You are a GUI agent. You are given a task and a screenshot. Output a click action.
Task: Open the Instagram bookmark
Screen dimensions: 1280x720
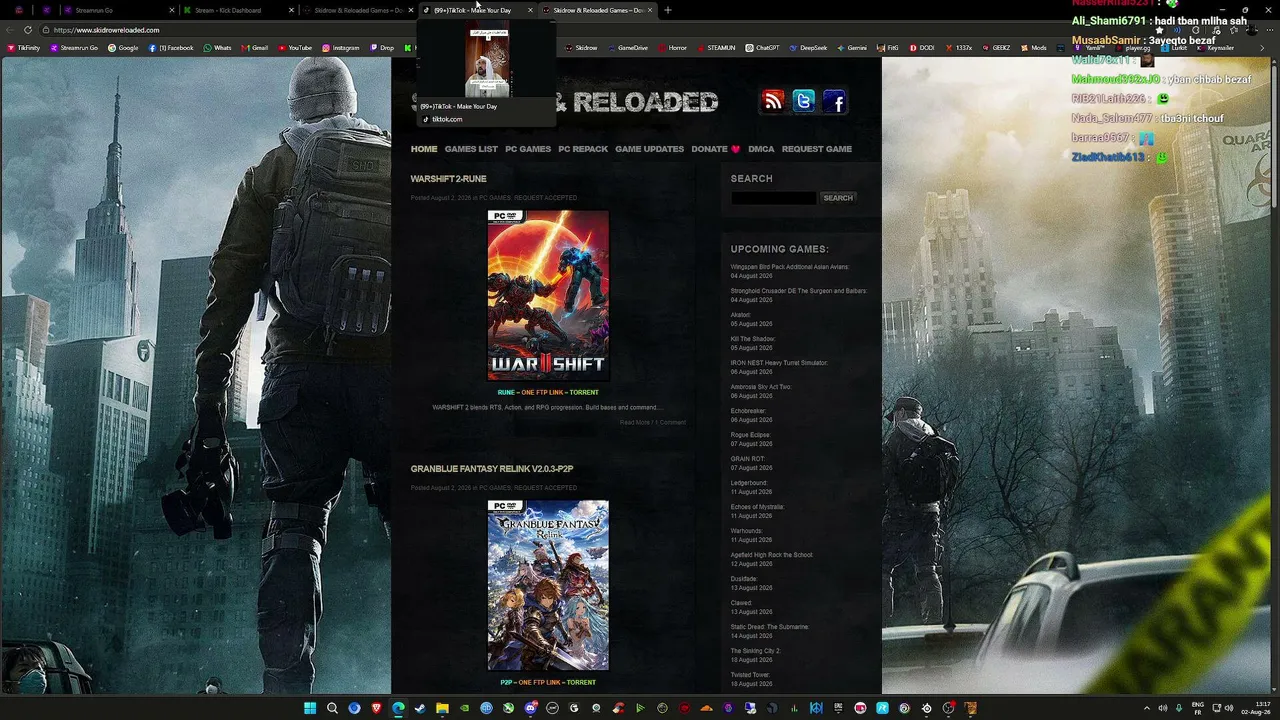point(340,48)
